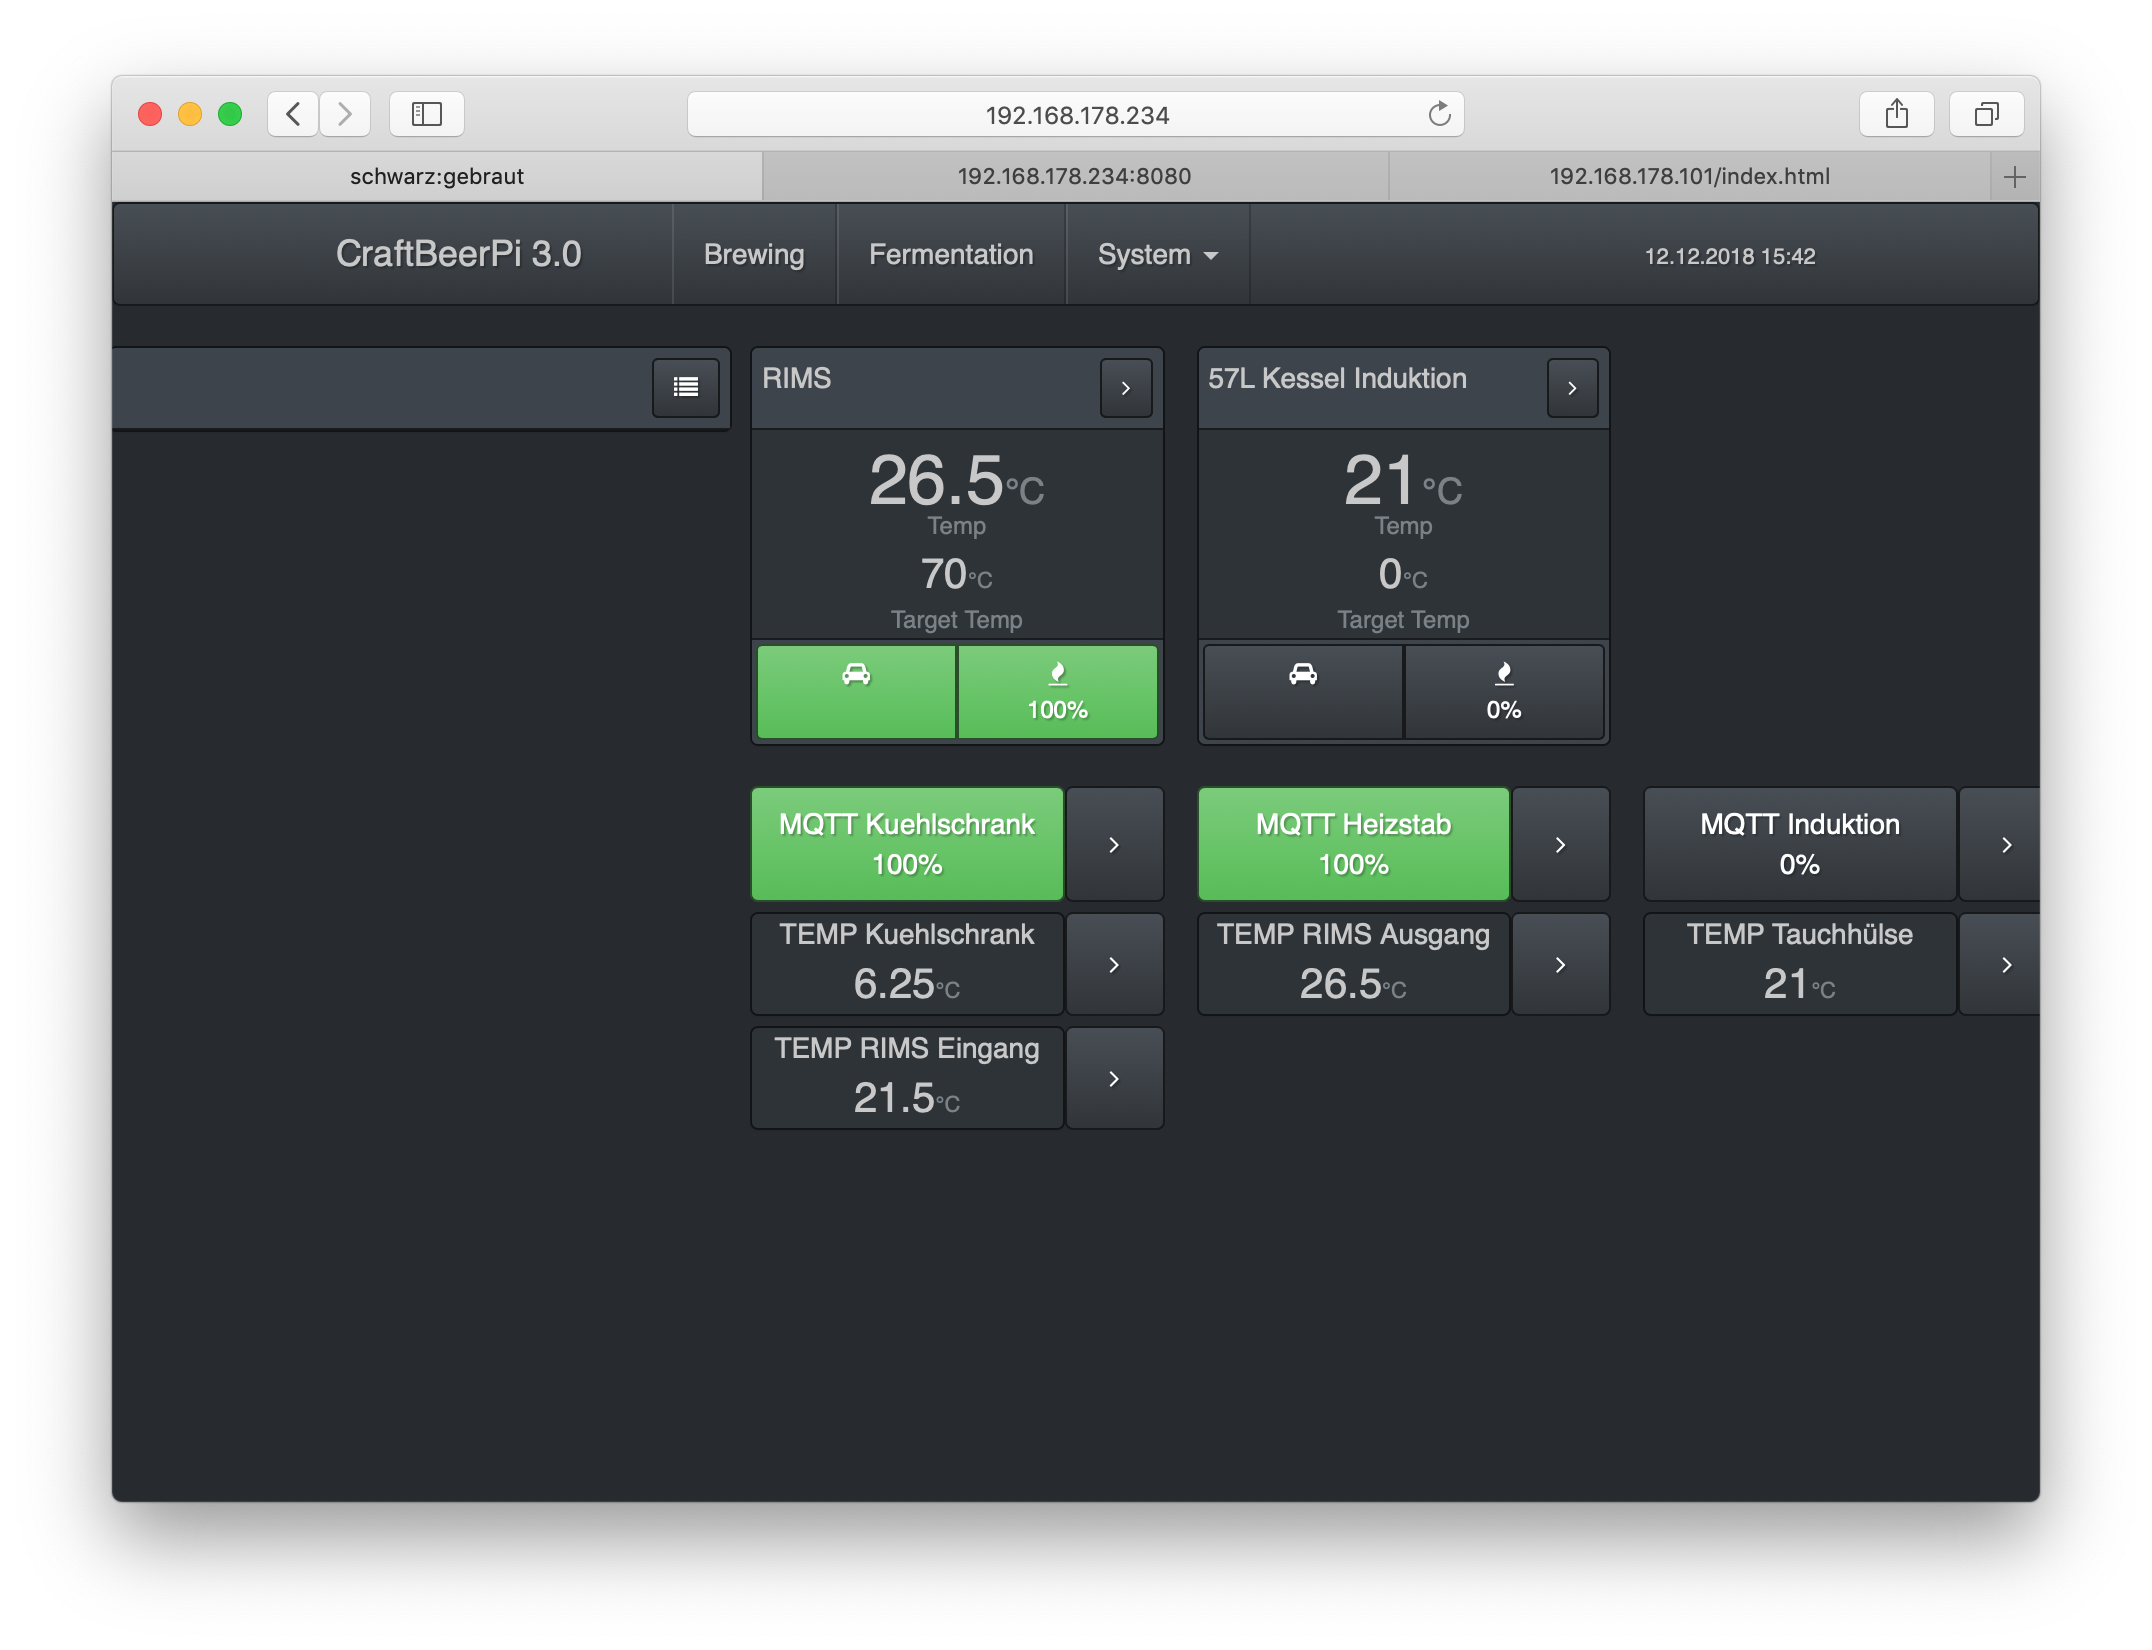Open the Fermentation page
Viewport: 2152px width, 1650px height.
[x=950, y=255]
